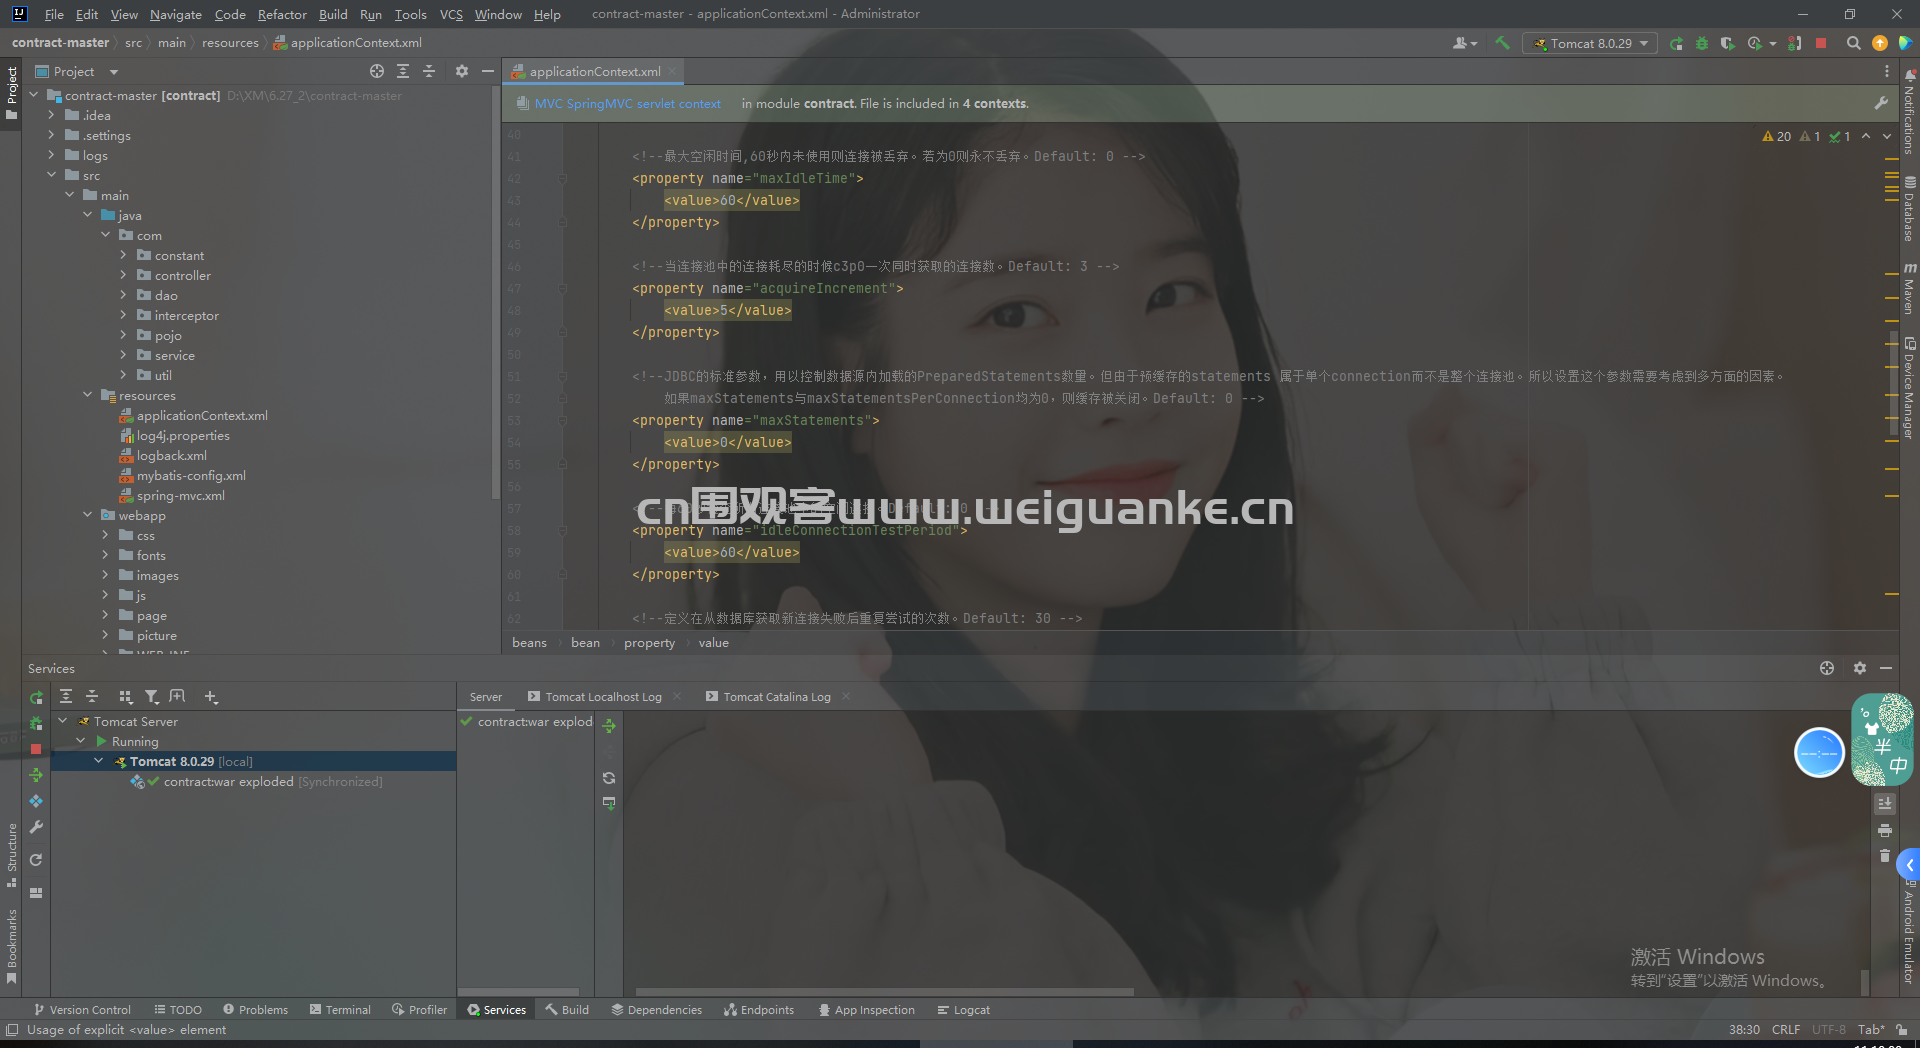
Task: Select the applicationContext.xml editor tab
Action: (x=595, y=71)
